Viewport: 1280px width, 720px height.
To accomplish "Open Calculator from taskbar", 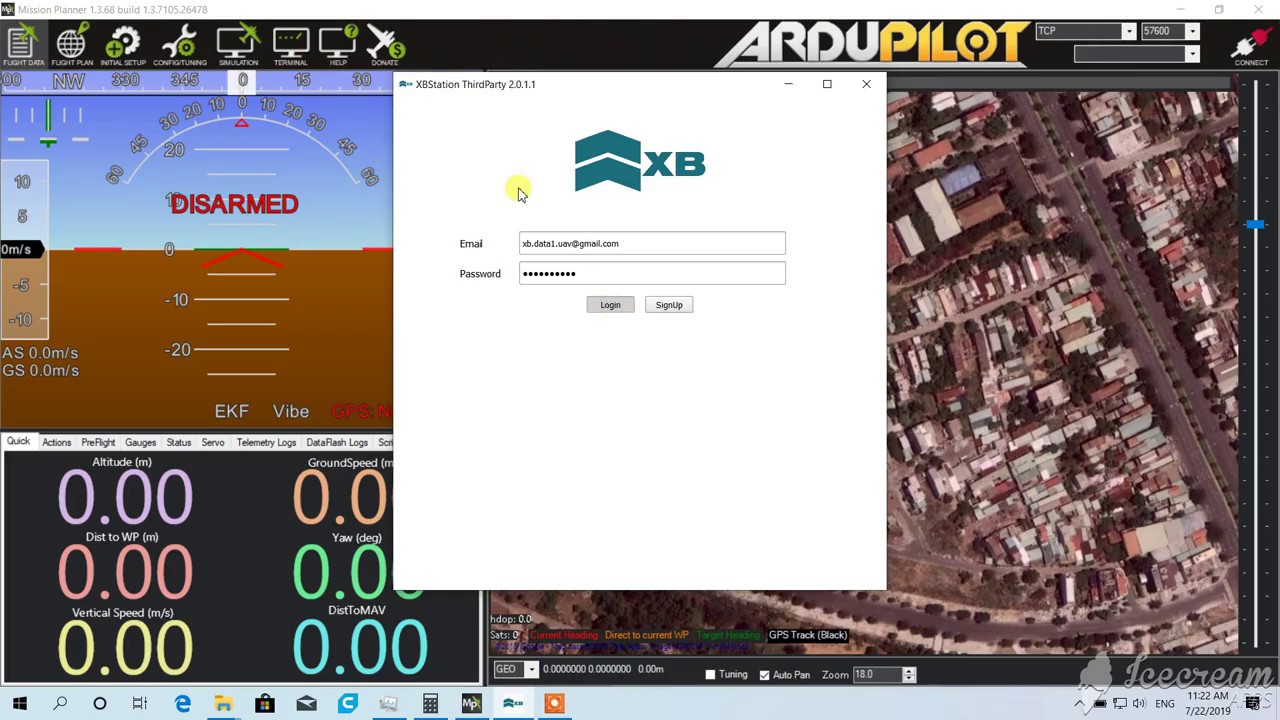I will 430,704.
